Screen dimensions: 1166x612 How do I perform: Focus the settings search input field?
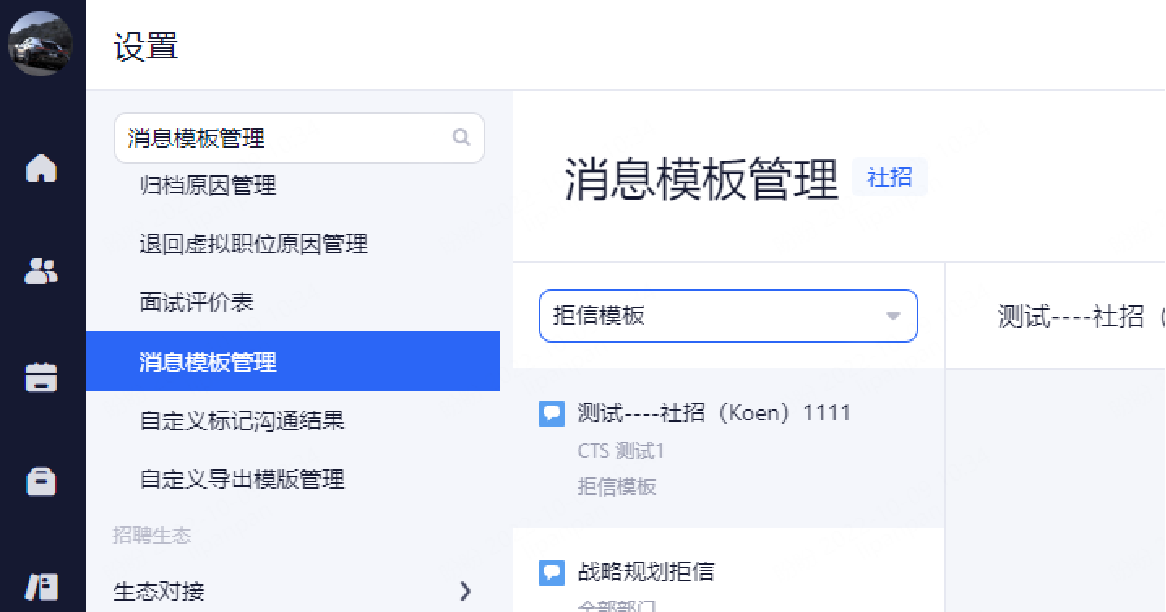(x=300, y=138)
